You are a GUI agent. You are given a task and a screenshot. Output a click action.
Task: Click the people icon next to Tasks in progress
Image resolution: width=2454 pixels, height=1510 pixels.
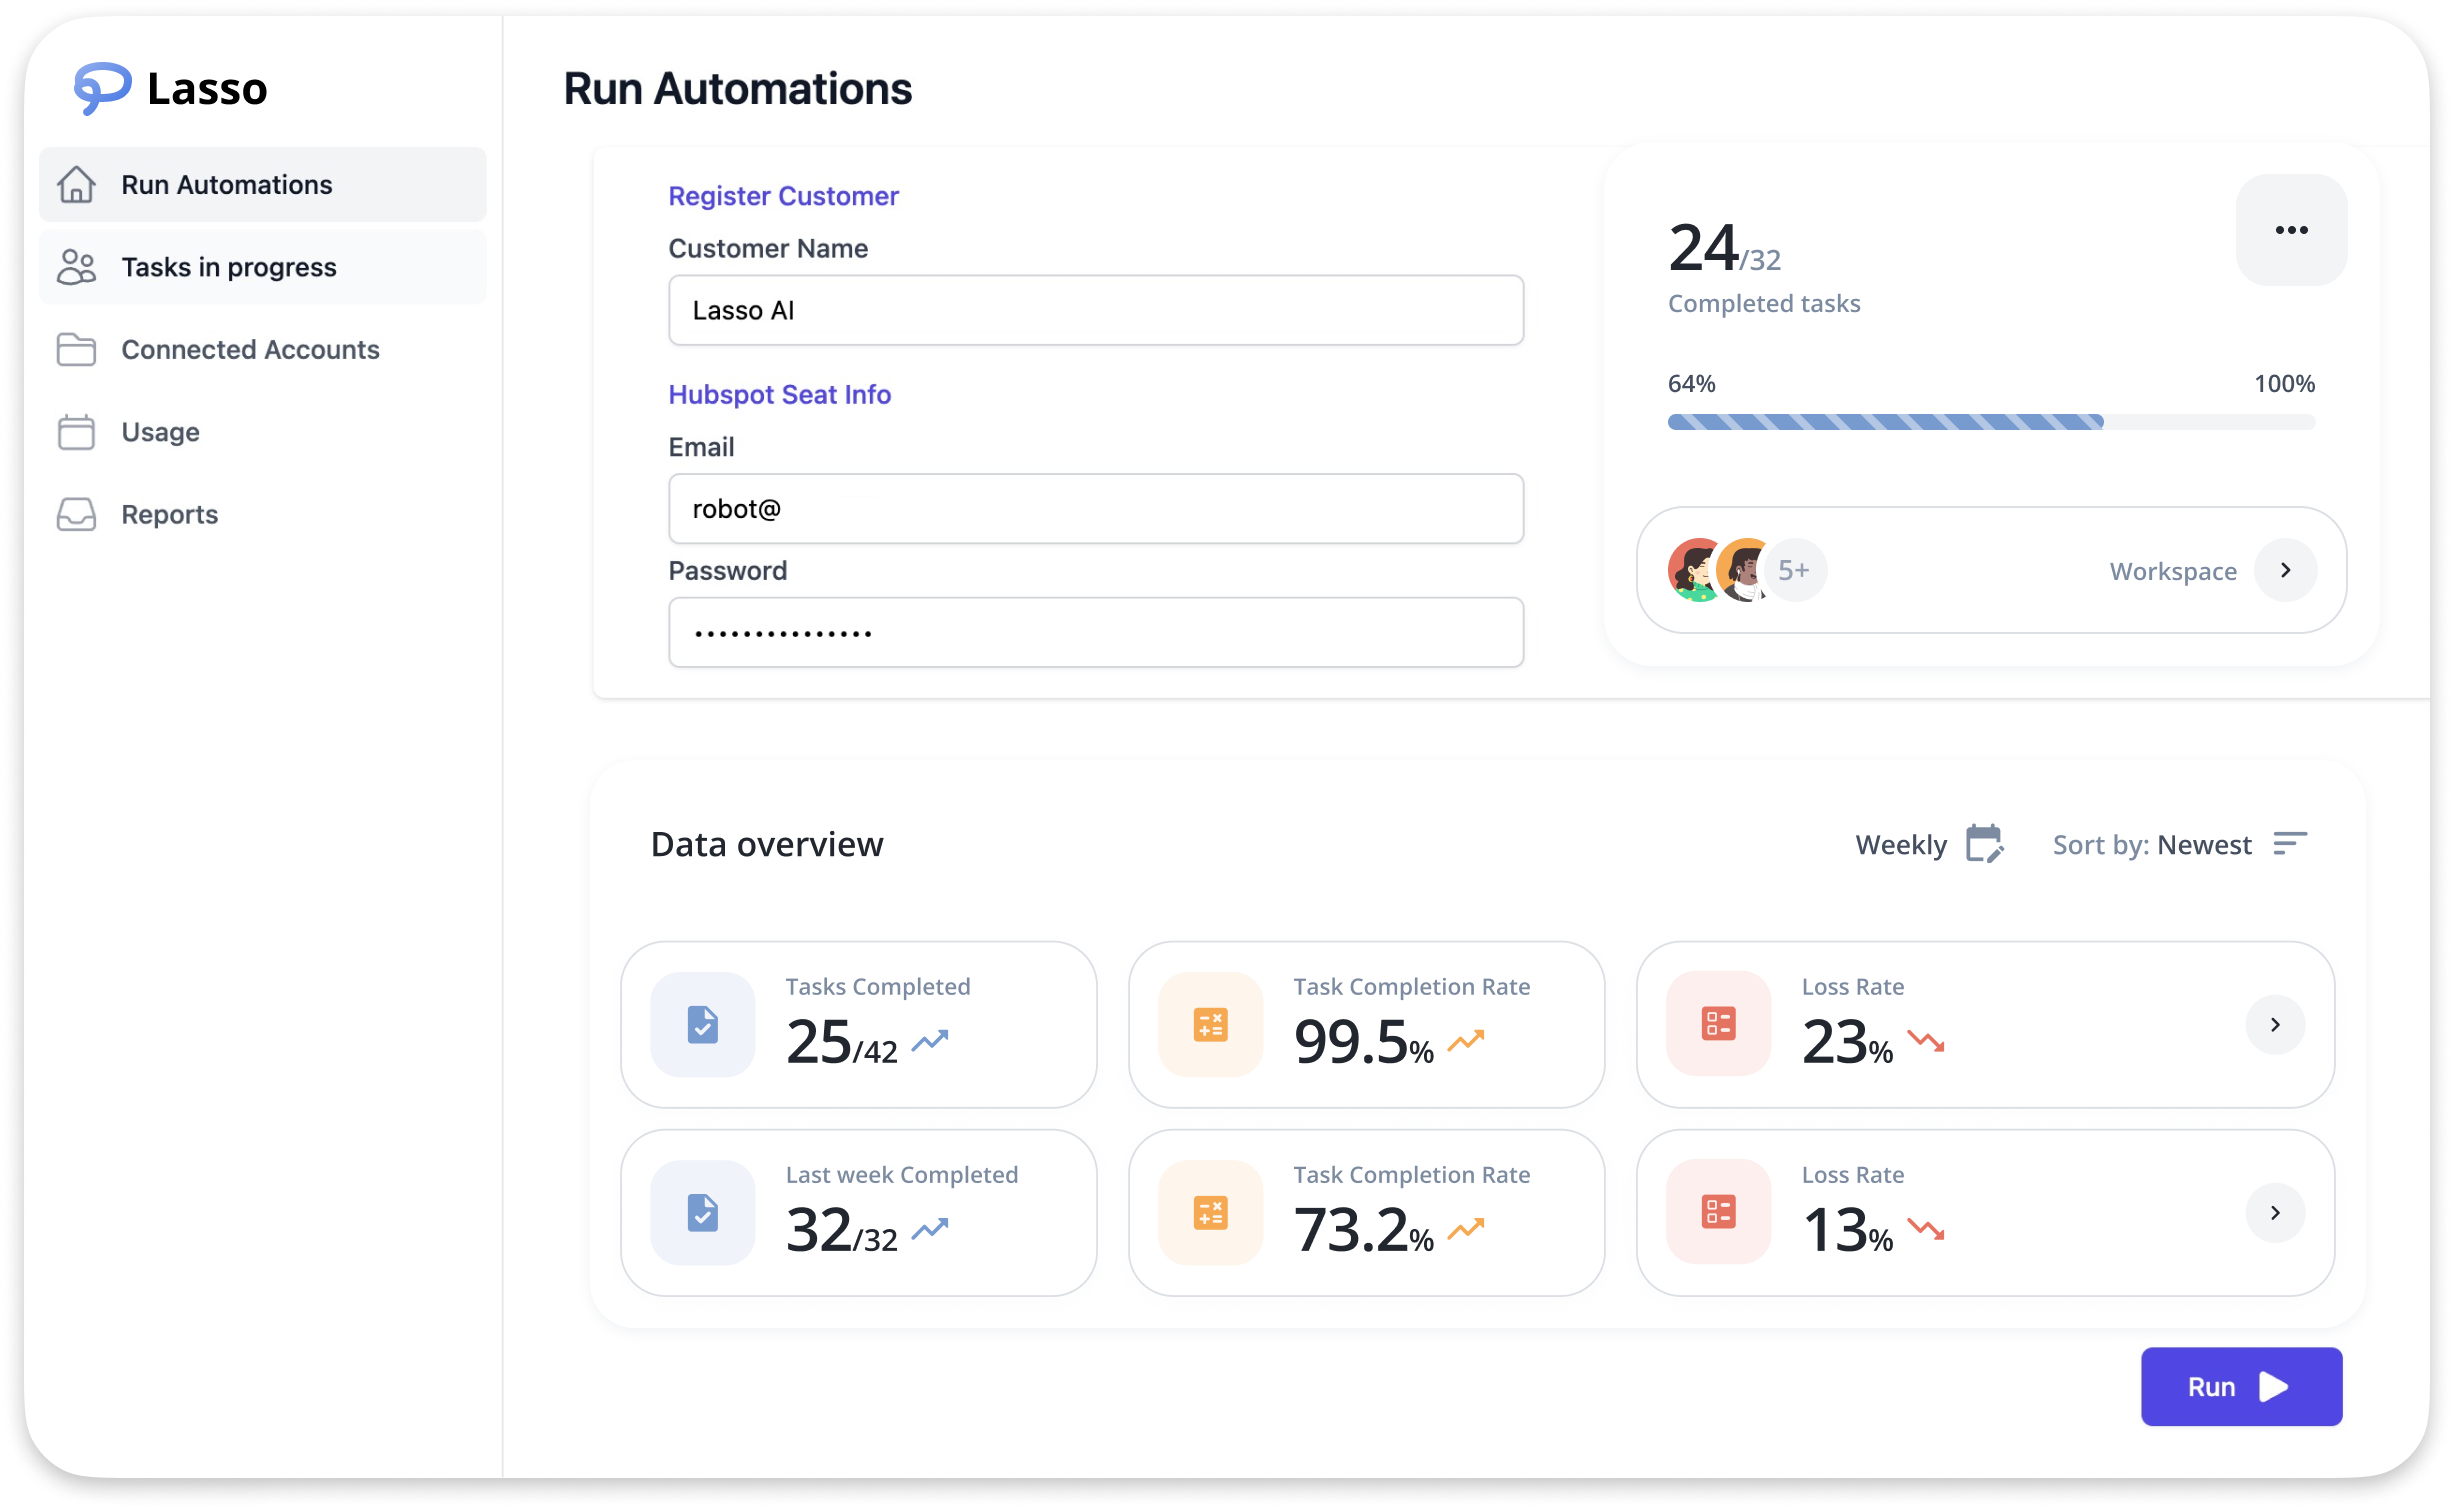tap(75, 266)
